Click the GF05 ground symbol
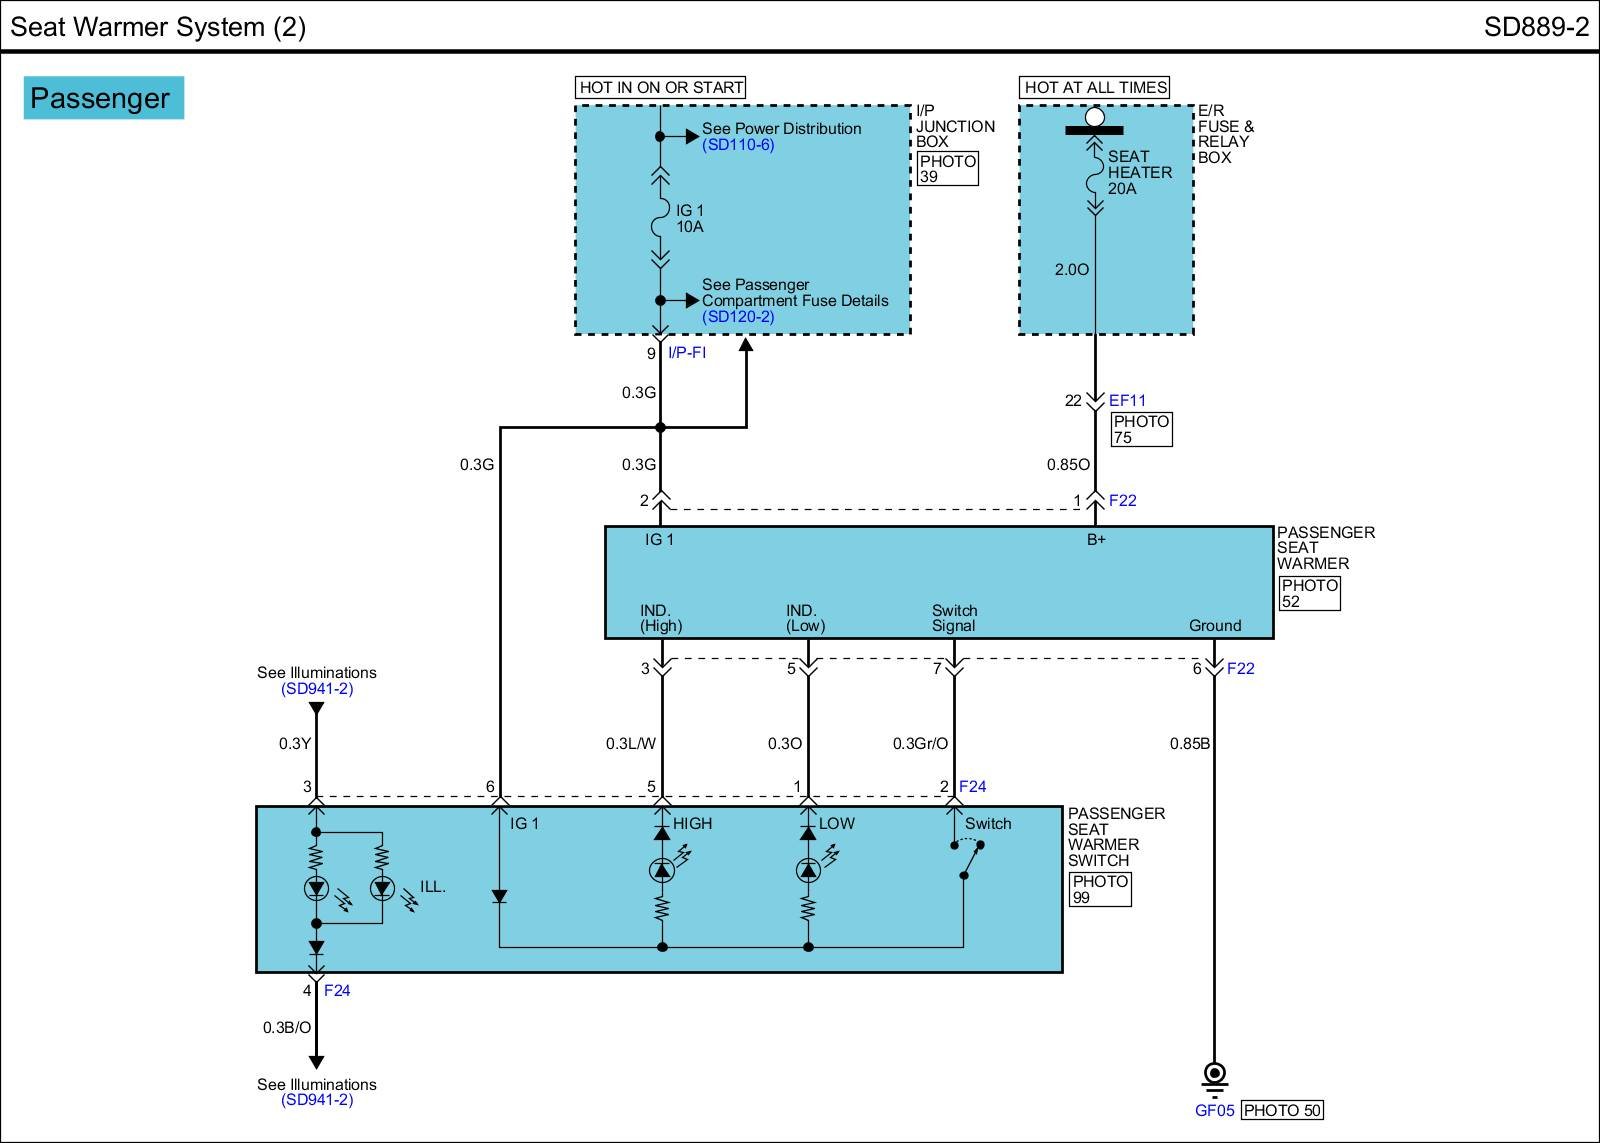This screenshot has height=1143, width=1600. coord(1214,1075)
